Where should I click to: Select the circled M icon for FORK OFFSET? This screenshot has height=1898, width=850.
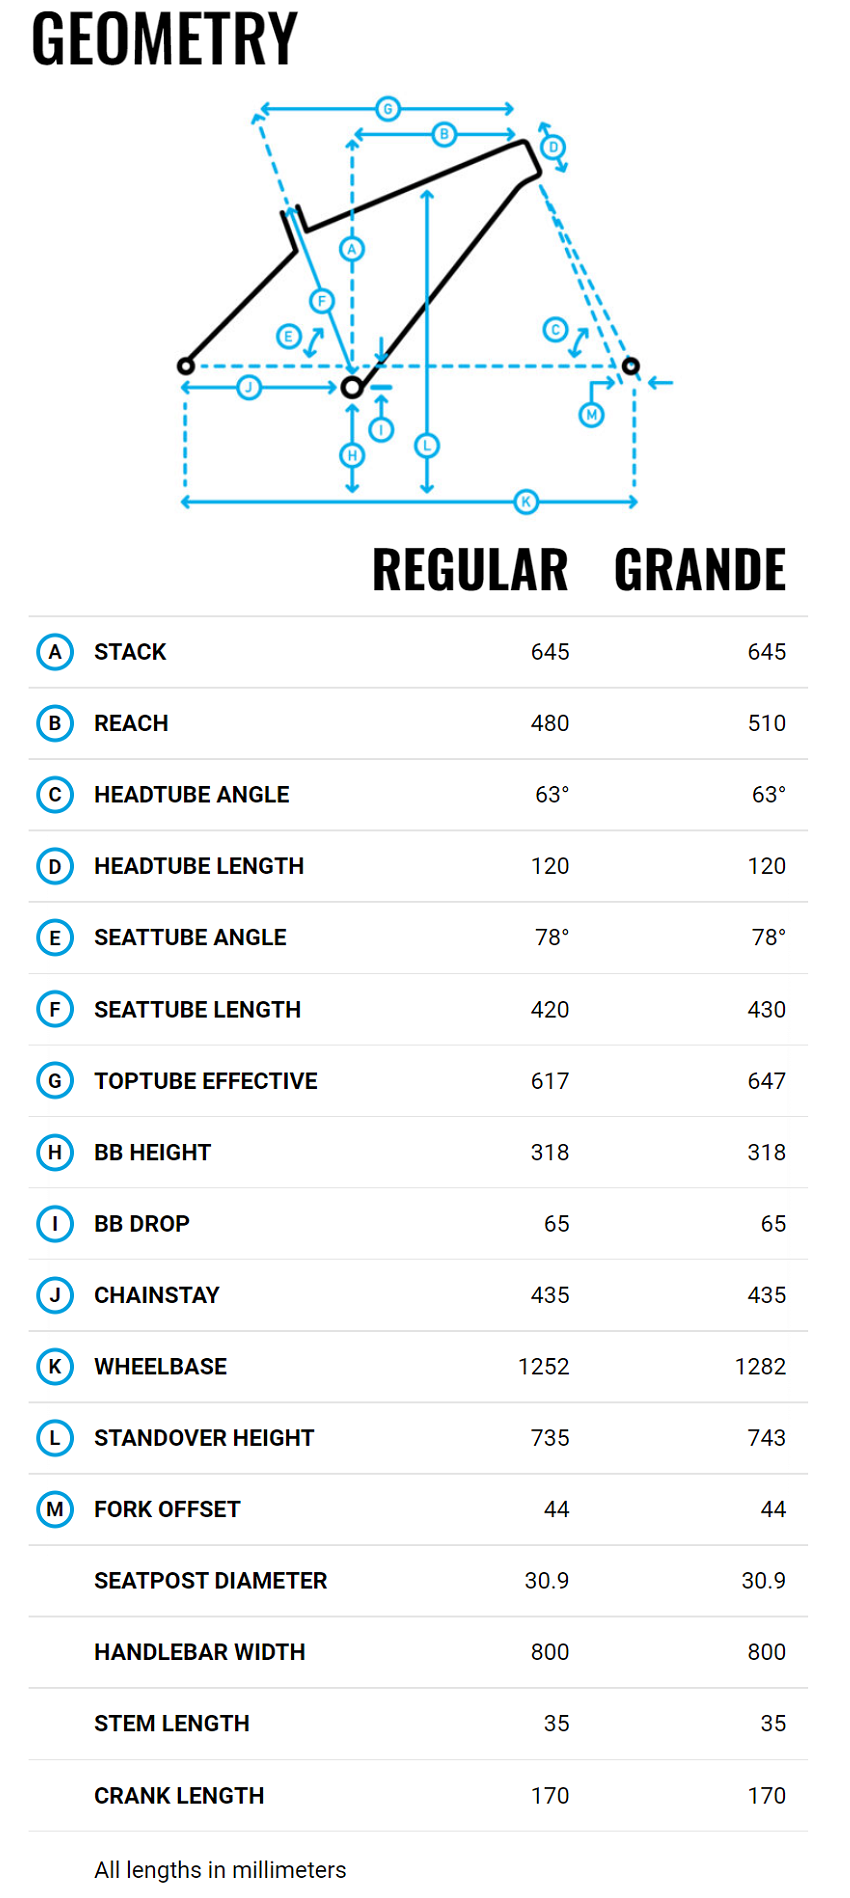pyautogui.click(x=55, y=1509)
